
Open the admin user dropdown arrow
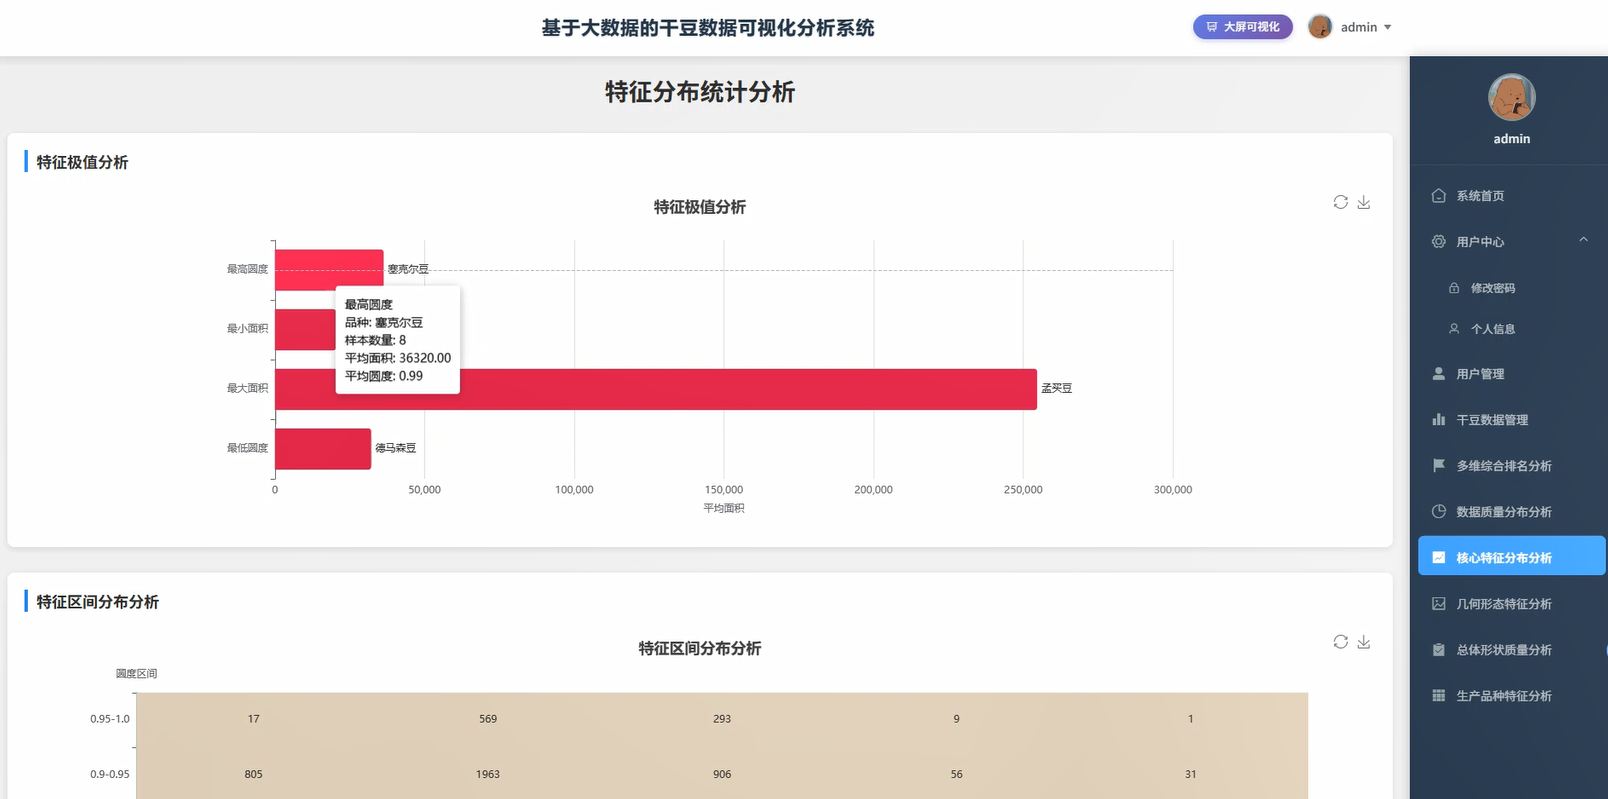click(1387, 27)
